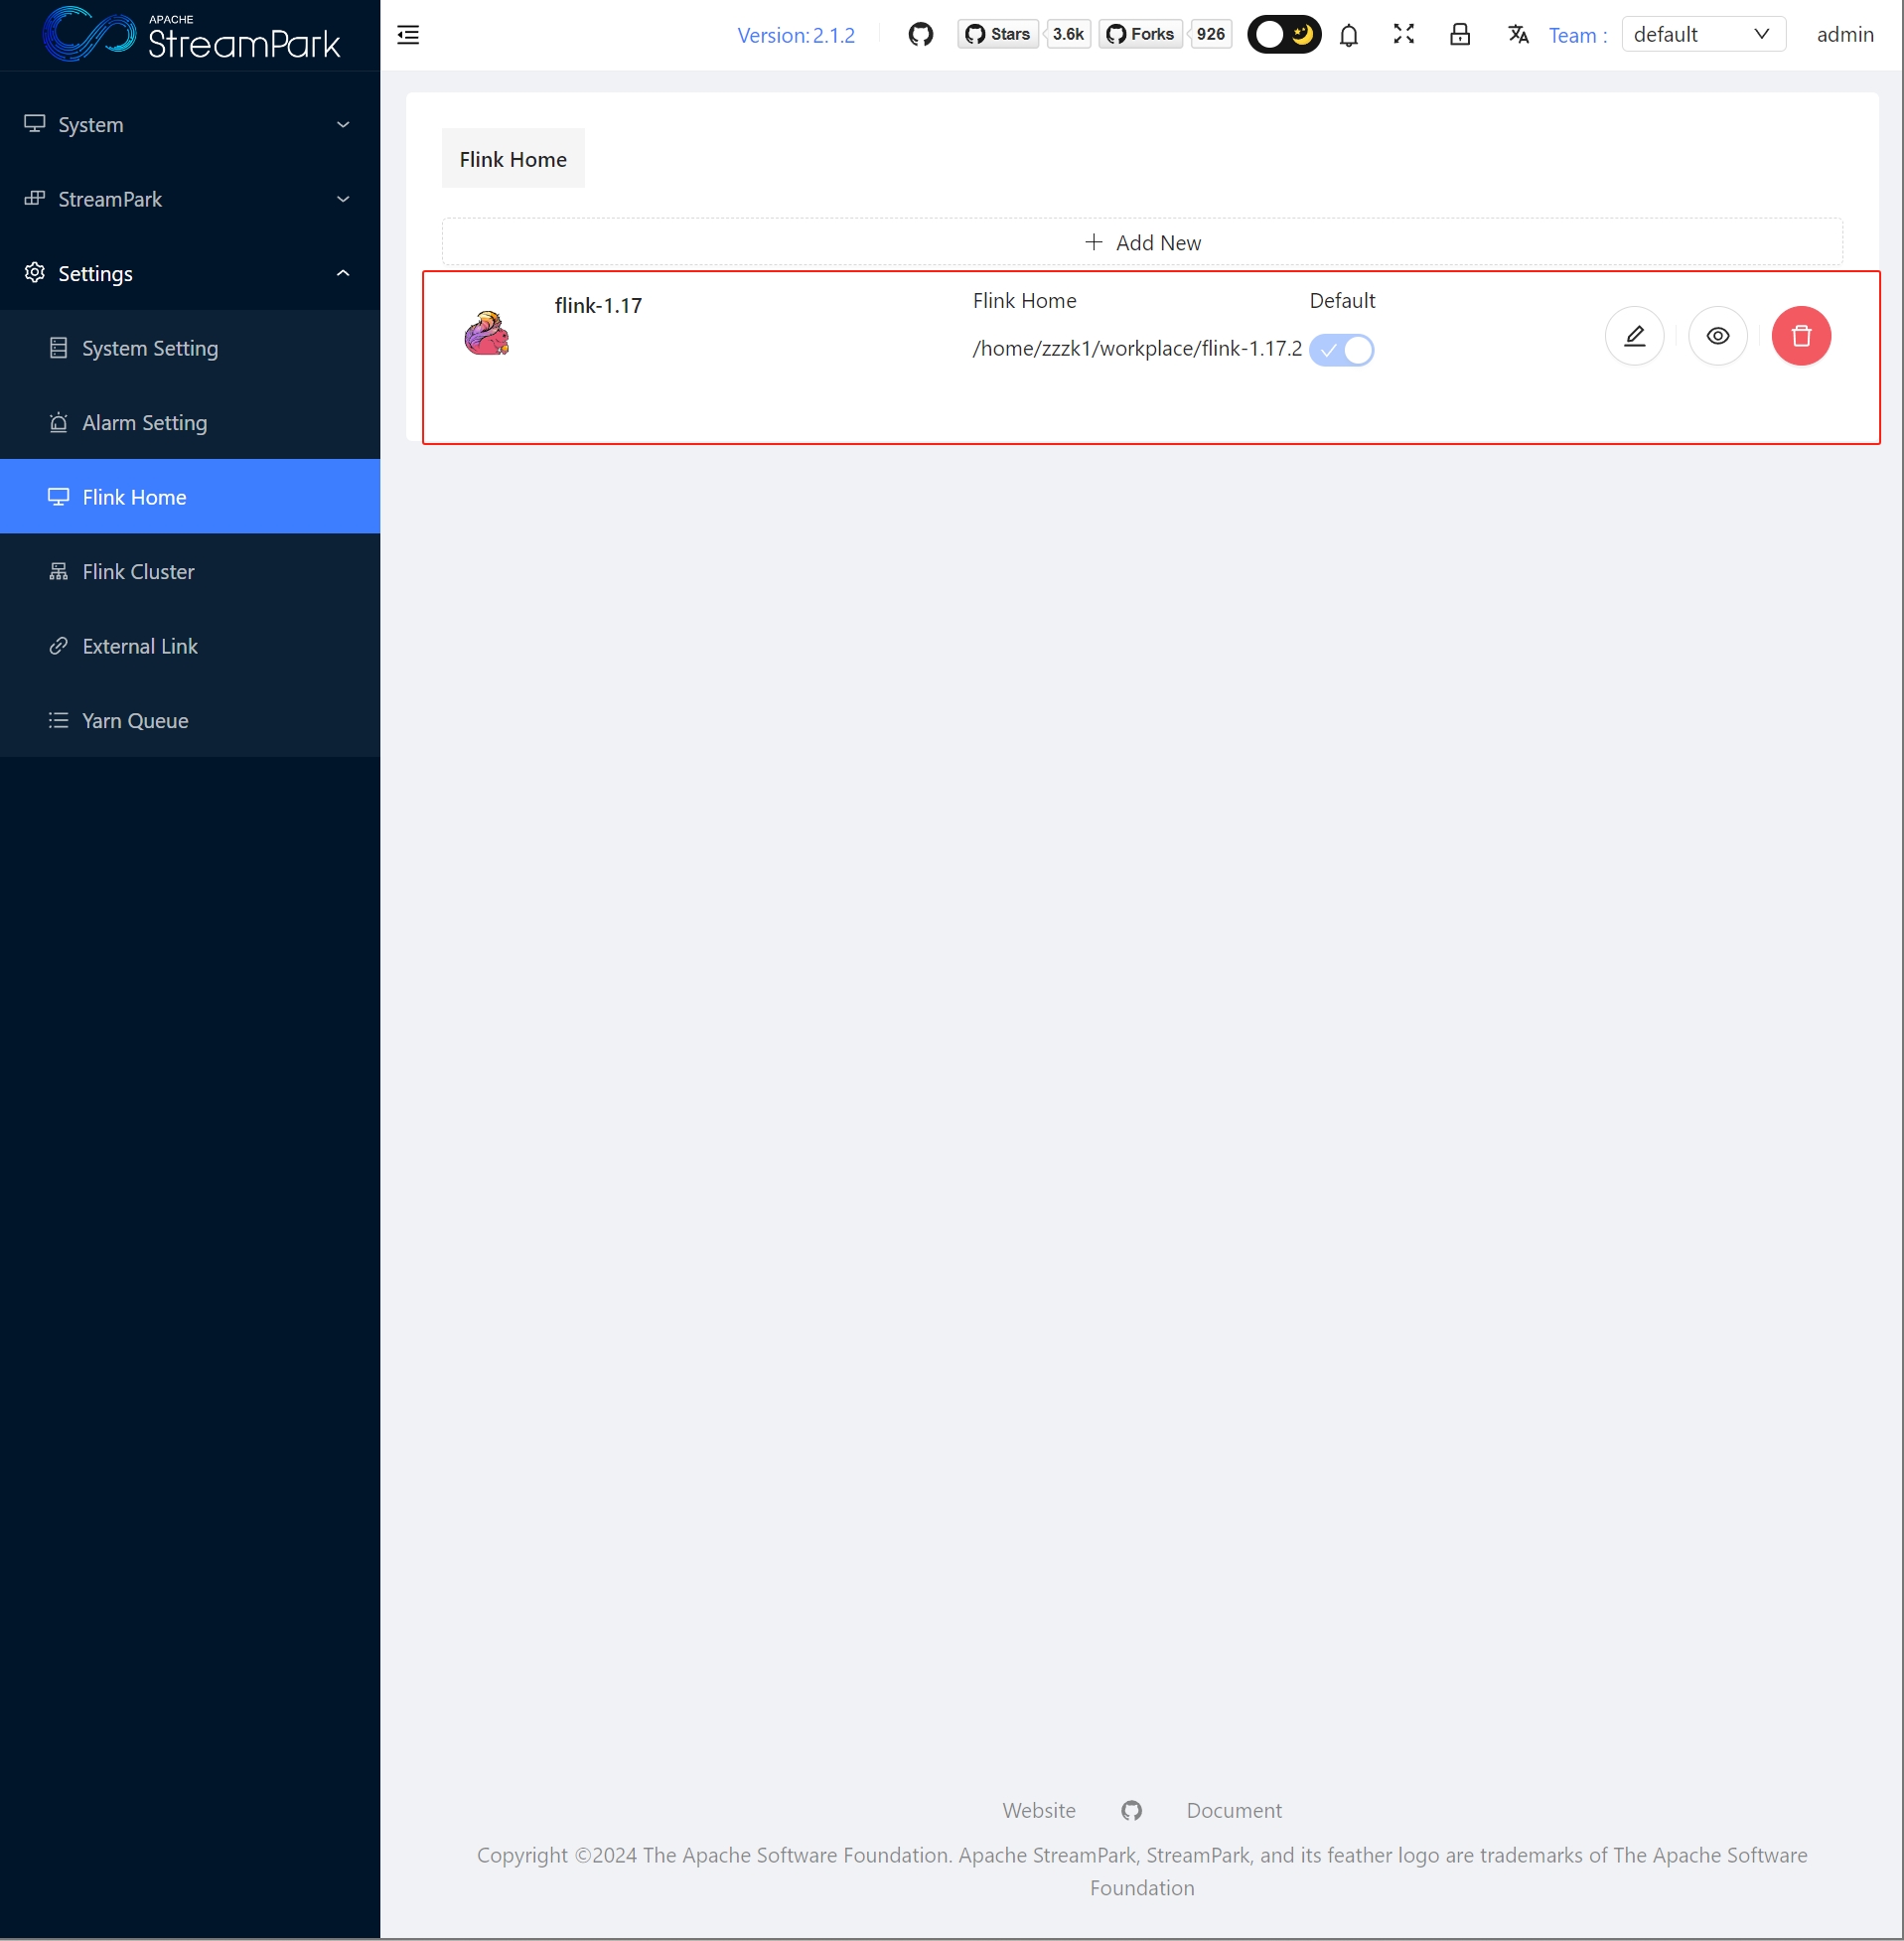Collapse the sidebar using the menu fold icon

click(408, 35)
